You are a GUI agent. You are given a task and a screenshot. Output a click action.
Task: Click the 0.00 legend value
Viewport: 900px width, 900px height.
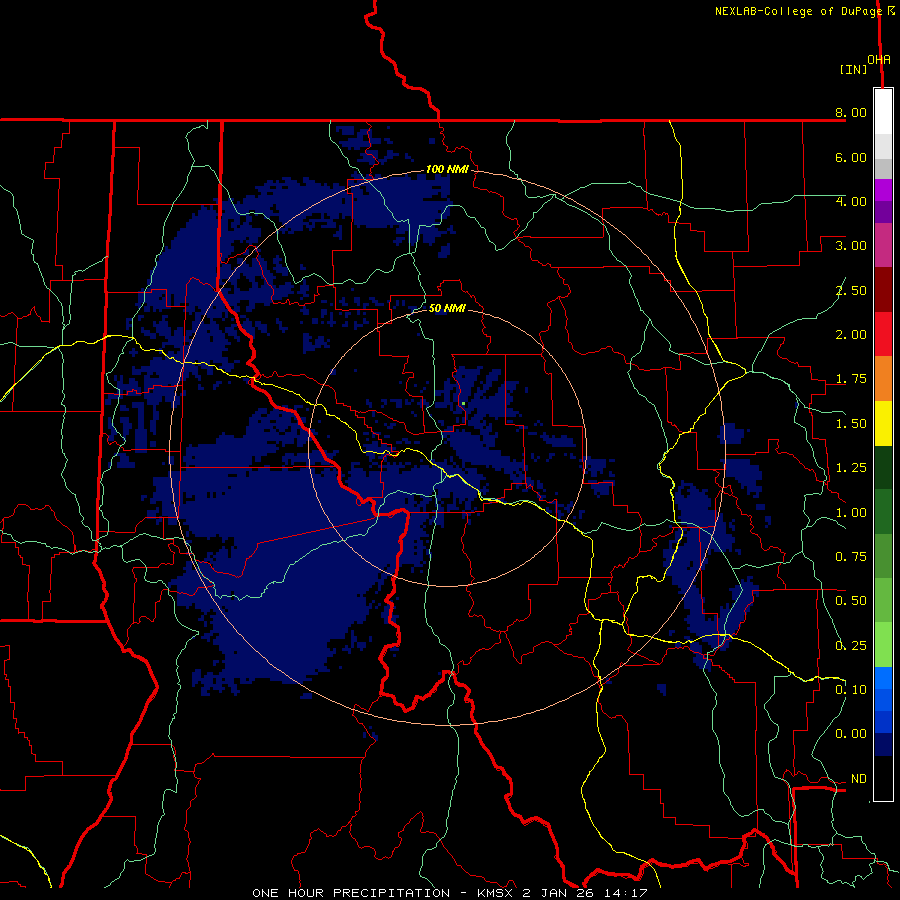(x=851, y=734)
